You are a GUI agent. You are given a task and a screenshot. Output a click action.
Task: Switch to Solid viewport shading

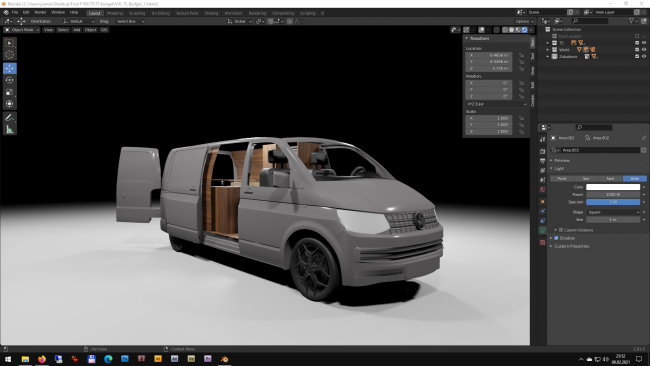pyautogui.click(x=512, y=30)
